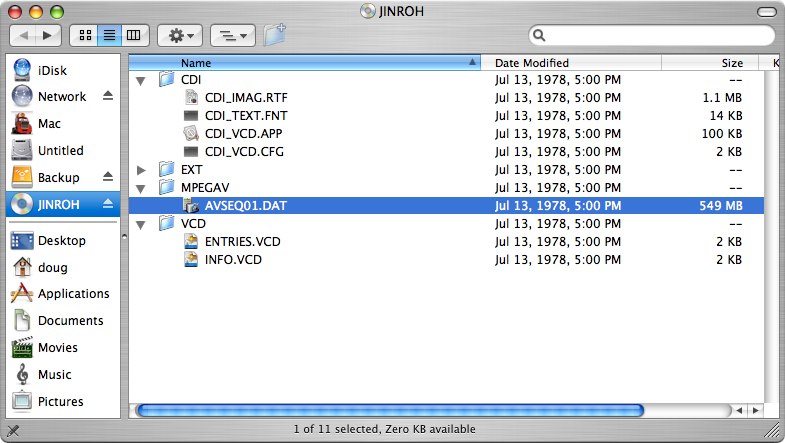Click the 14 KB size value

[726, 116]
